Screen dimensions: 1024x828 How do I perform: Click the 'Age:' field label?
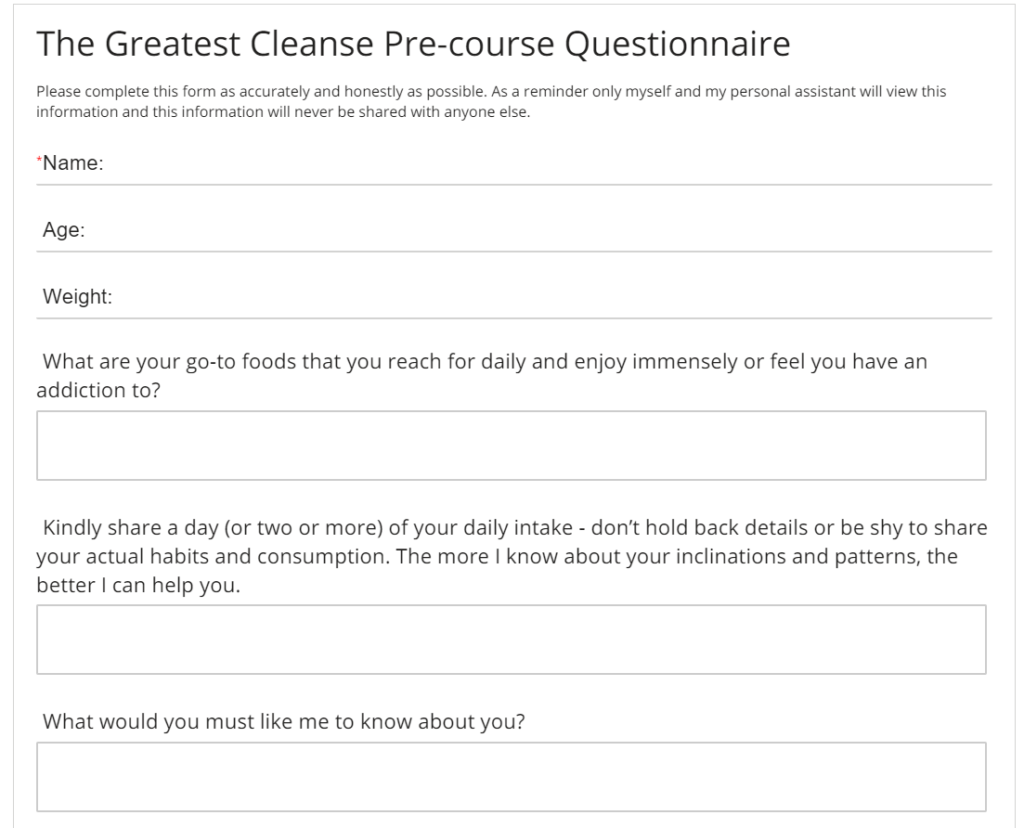tap(64, 230)
